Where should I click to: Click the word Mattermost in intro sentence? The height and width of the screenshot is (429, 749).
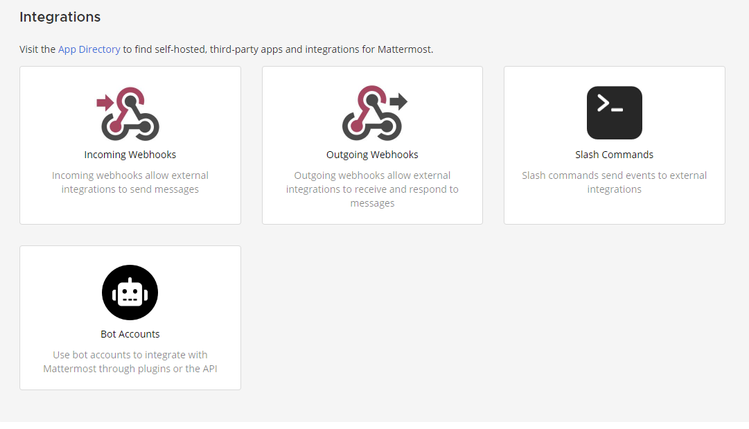[404, 49]
